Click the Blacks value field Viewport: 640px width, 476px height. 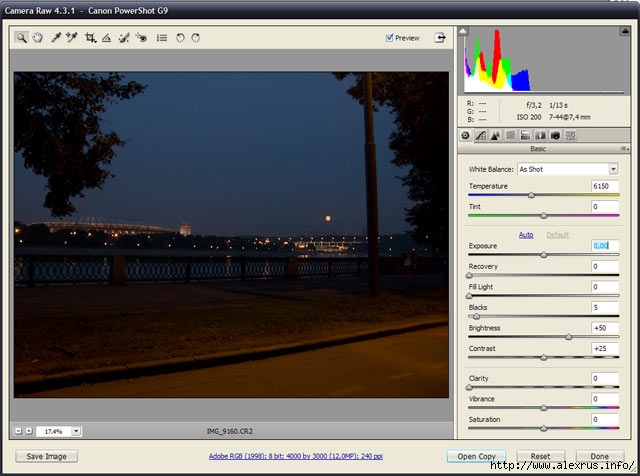coord(604,307)
